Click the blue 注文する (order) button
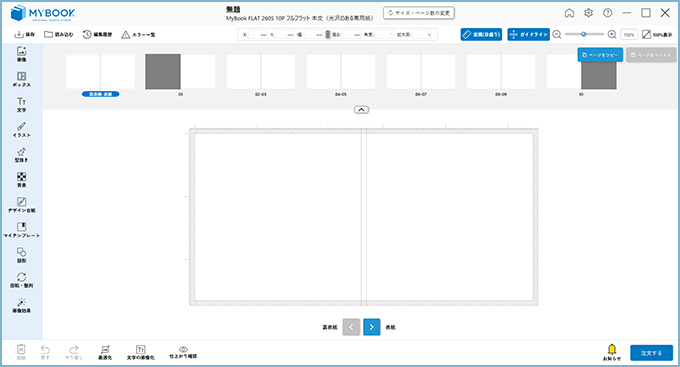The width and height of the screenshot is (680, 367). pyautogui.click(x=651, y=353)
